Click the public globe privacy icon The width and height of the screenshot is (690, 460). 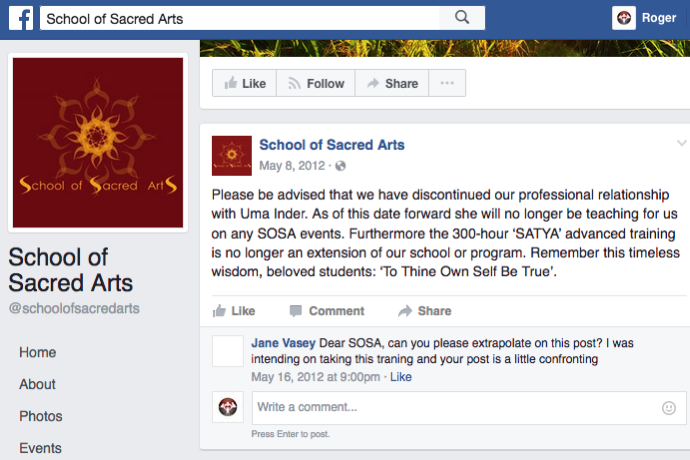(340, 165)
